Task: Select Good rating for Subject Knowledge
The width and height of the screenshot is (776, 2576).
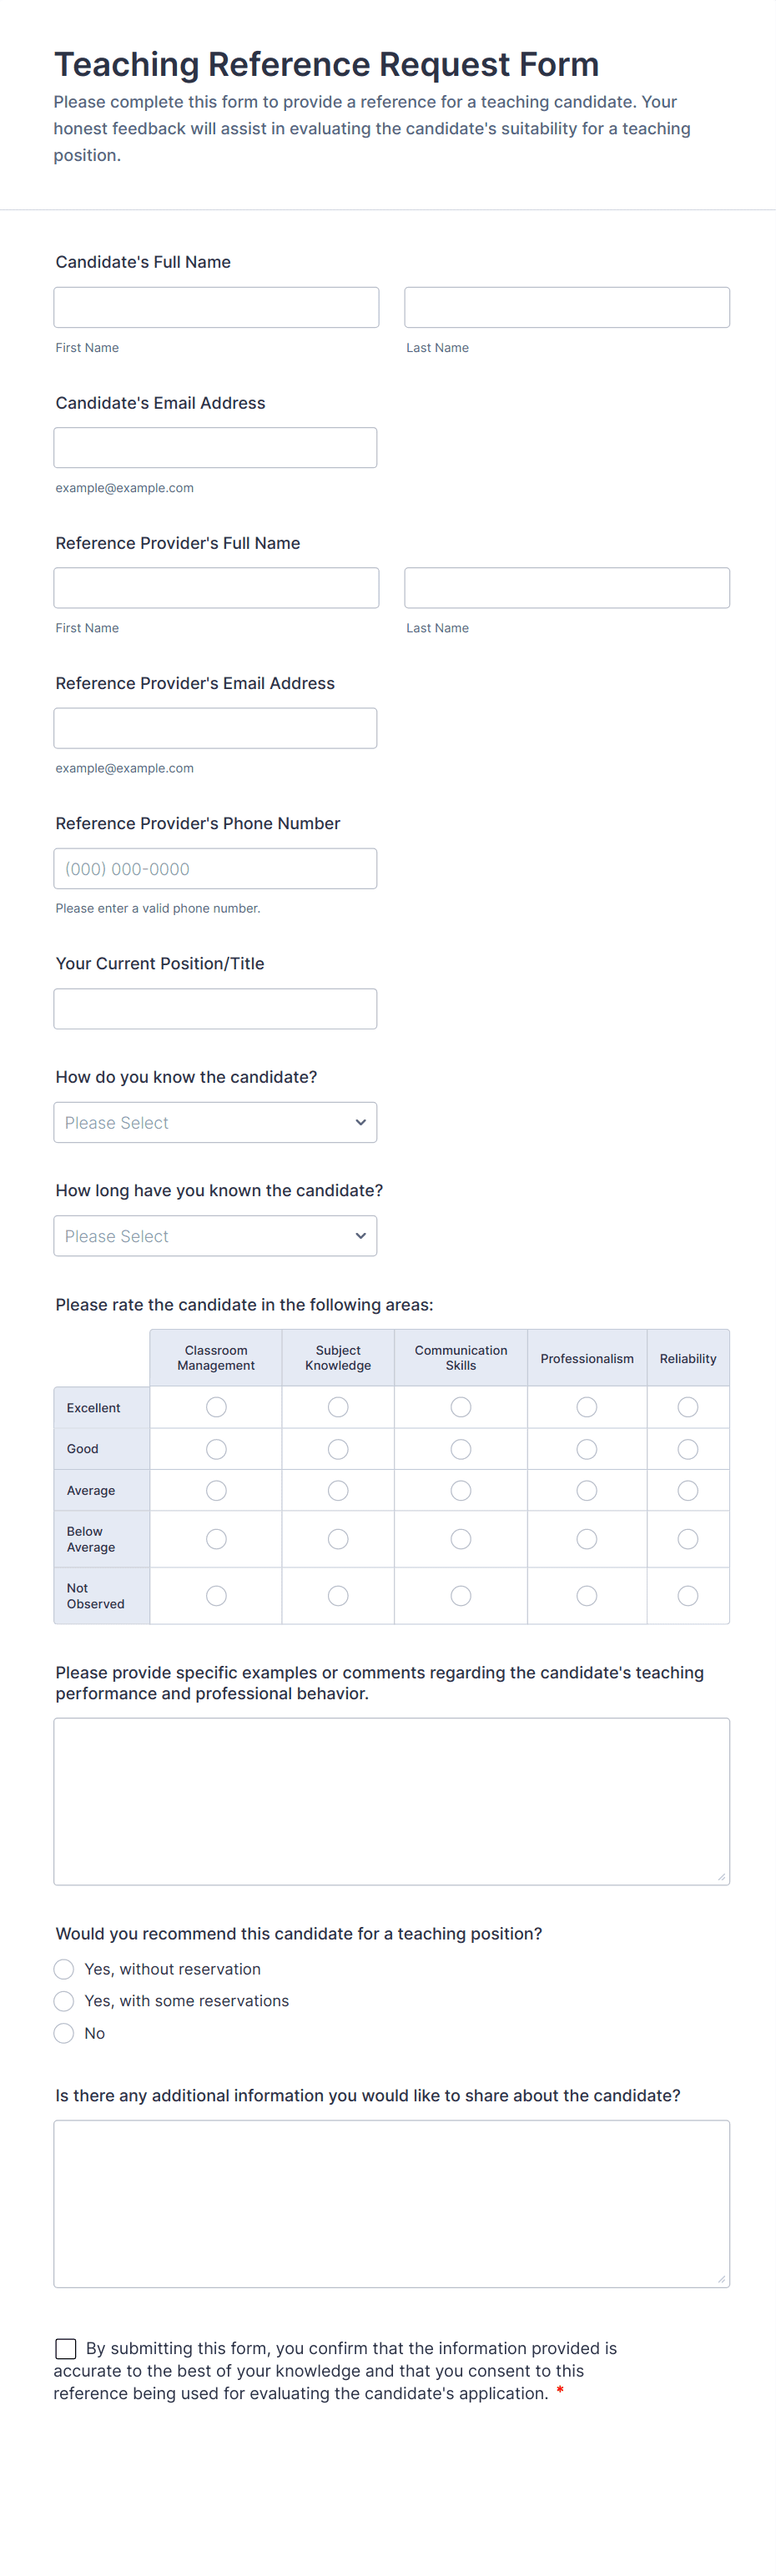Action: tap(338, 1448)
